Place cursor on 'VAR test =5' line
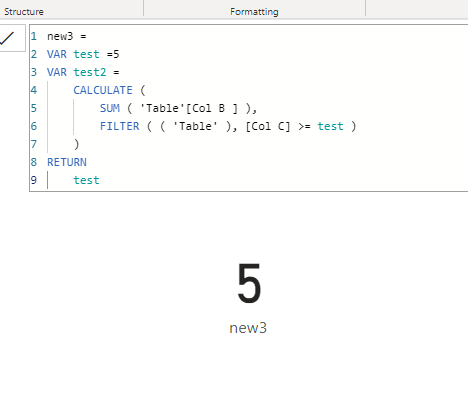The height and width of the screenshot is (394, 468). [83, 54]
